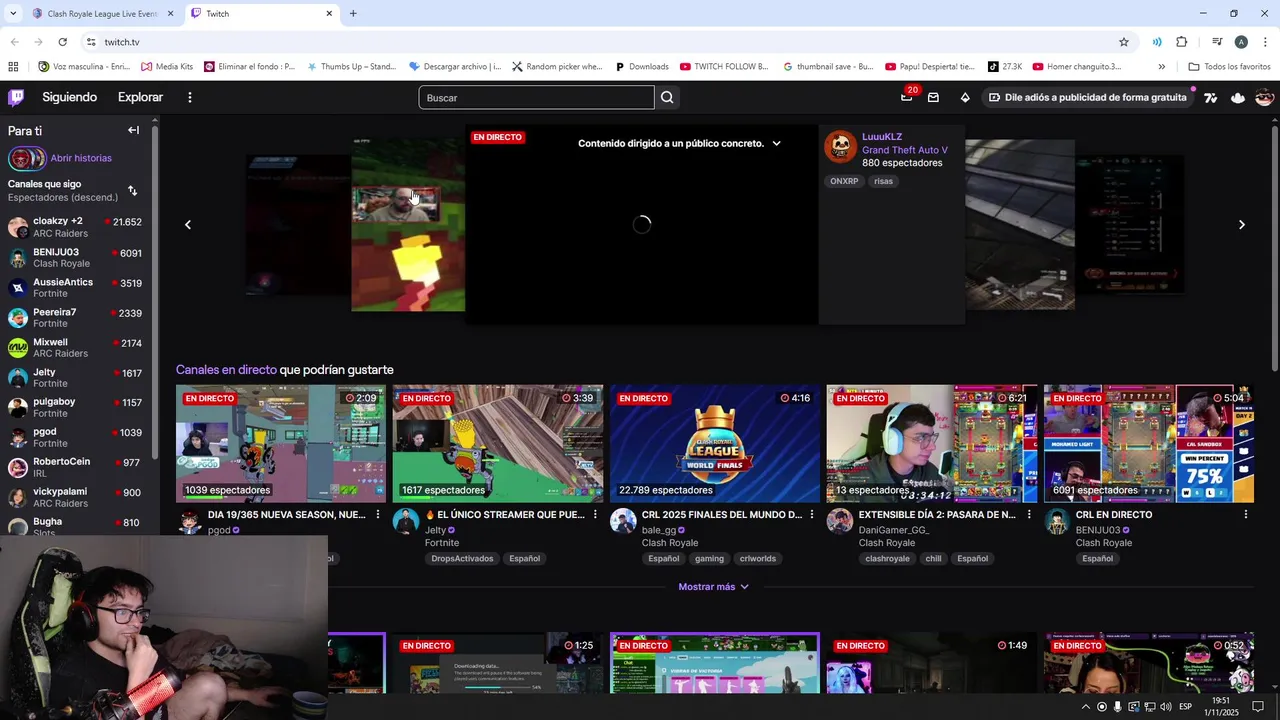Screen dimensions: 1280x720
Task: Open the 'TWITCH FOLLOW B...' bookmark
Action: [724, 67]
